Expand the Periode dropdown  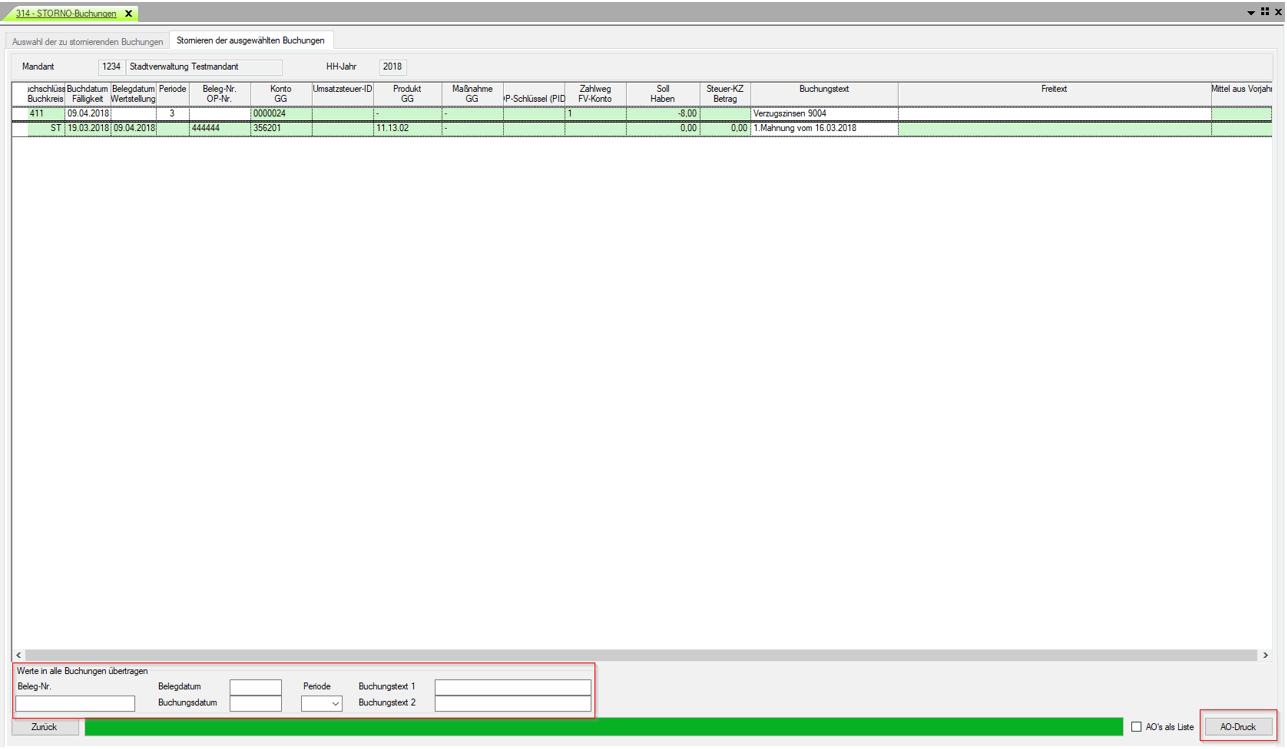(x=335, y=704)
